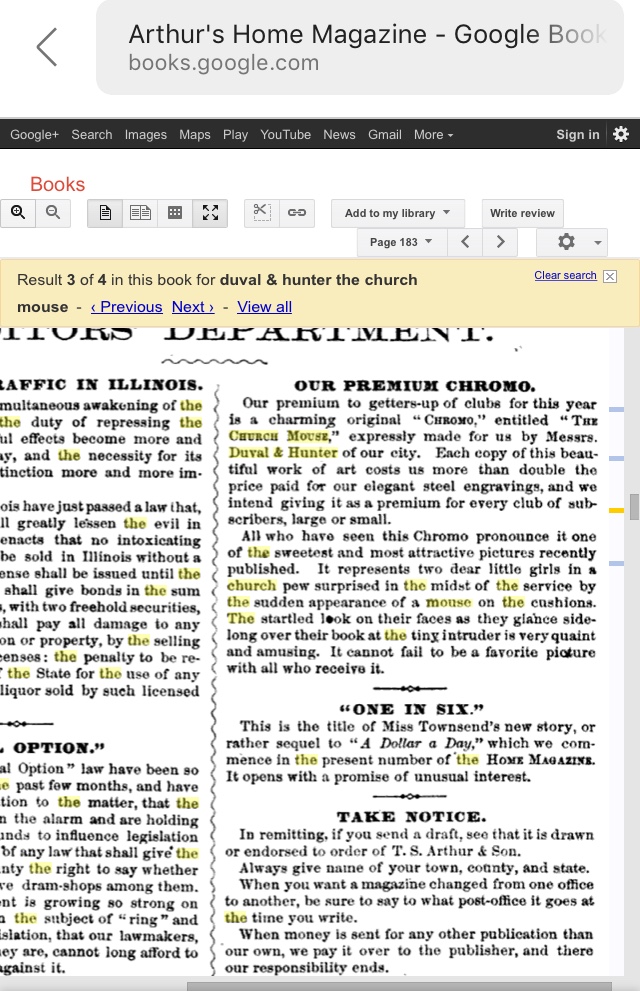Close the search results banner
Screen dimensions: 640x995
pyautogui.click(x=610, y=276)
